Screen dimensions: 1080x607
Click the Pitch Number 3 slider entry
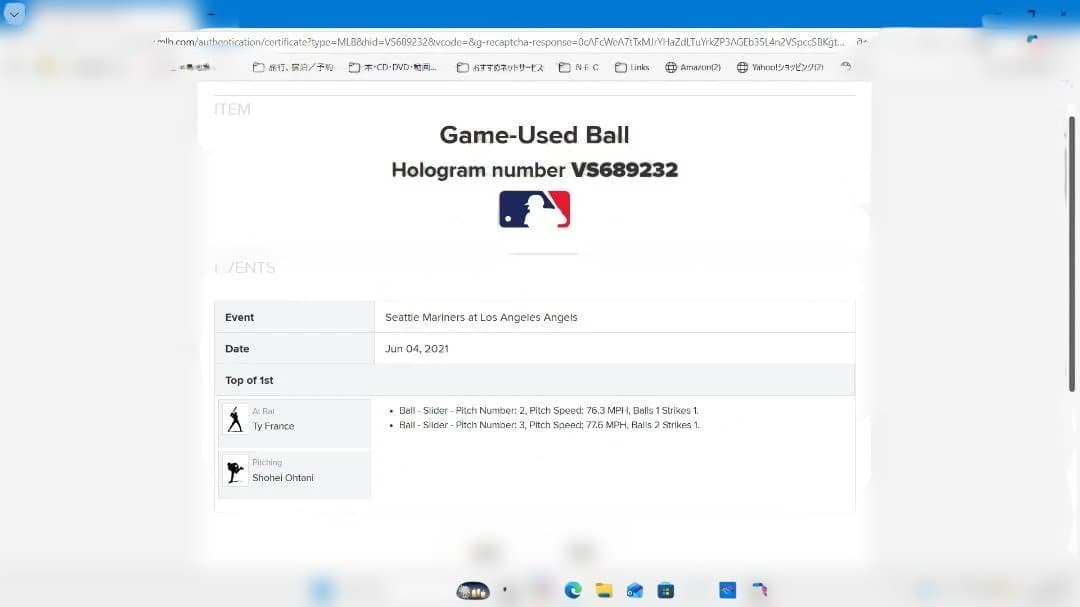coord(549,425)
